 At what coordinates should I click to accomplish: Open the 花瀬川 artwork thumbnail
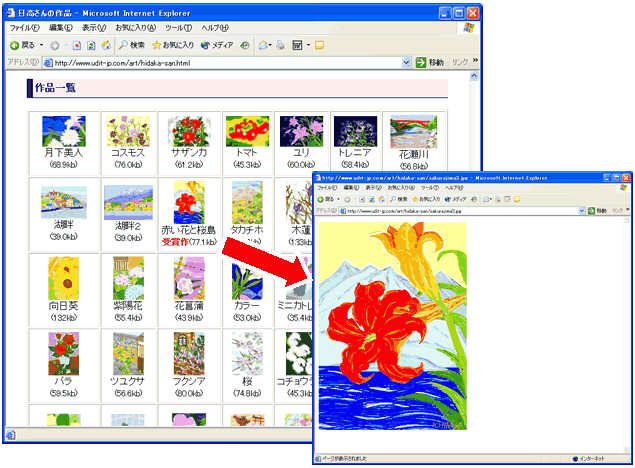pyautogui.click(x=413, y=132)
